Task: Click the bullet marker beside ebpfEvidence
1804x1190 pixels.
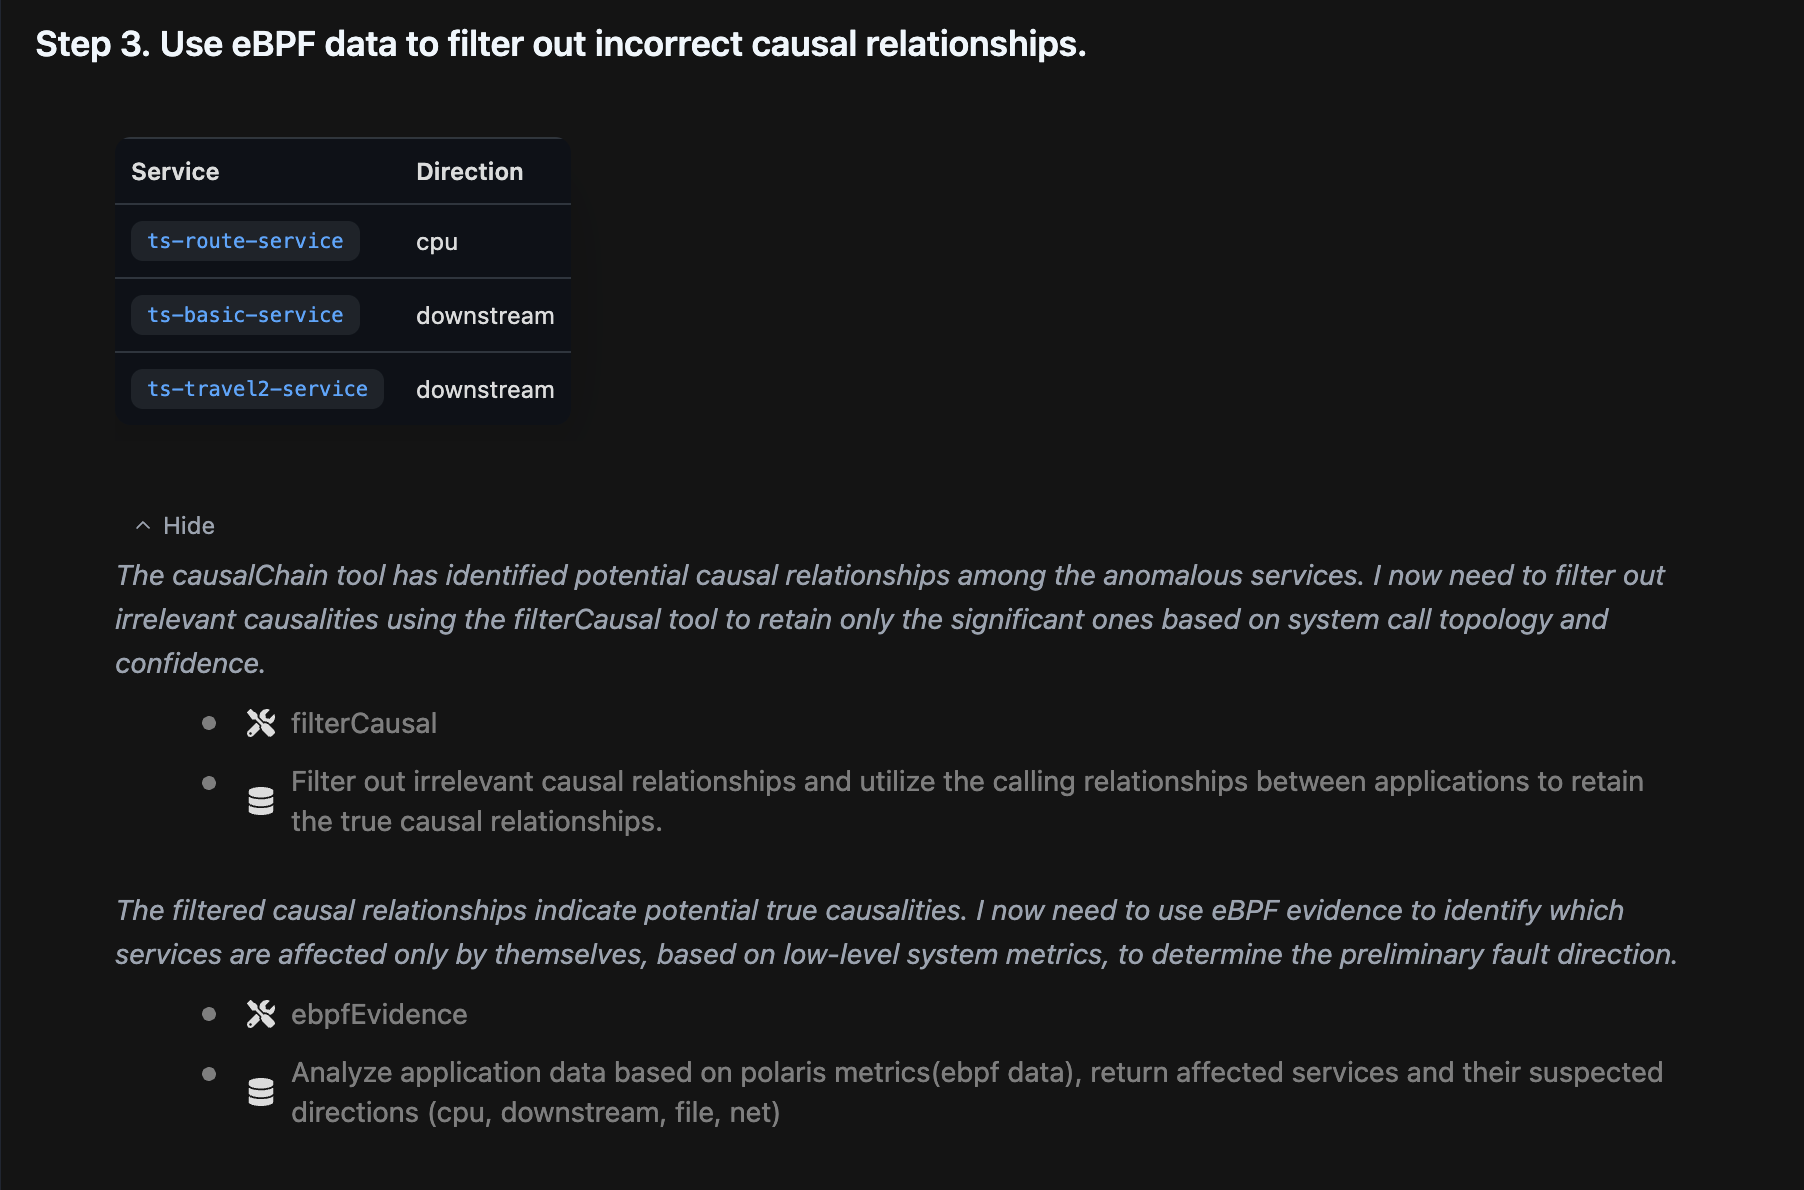Action: 209,1014
